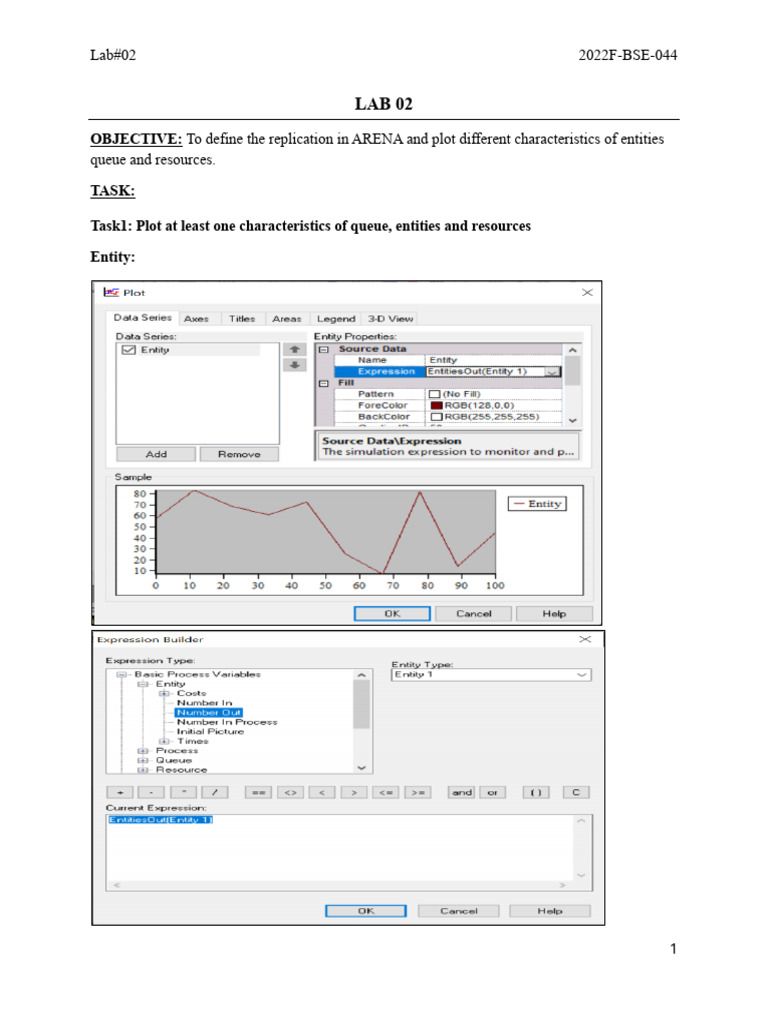Select Number In tree item
Viewport: 768px width, 1024px height.
204,703
